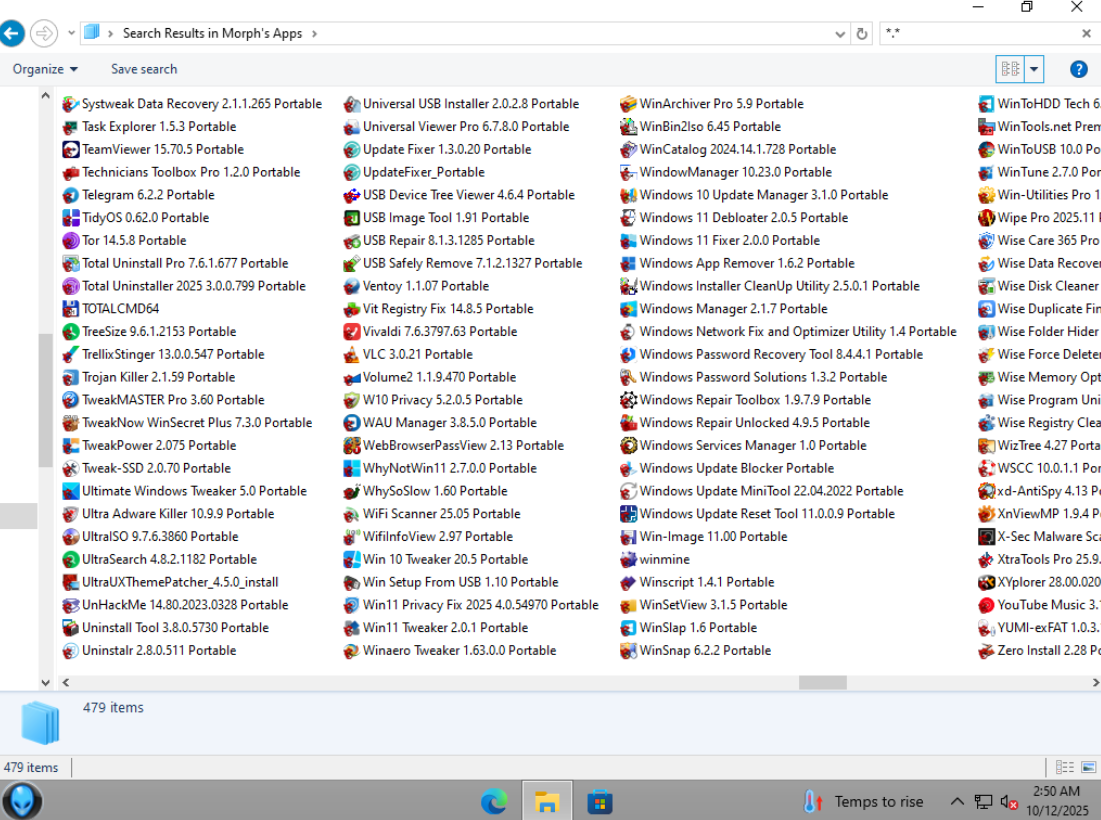Open the Organize dropdown menu
1101x820 pixels.
click(45, 70)
